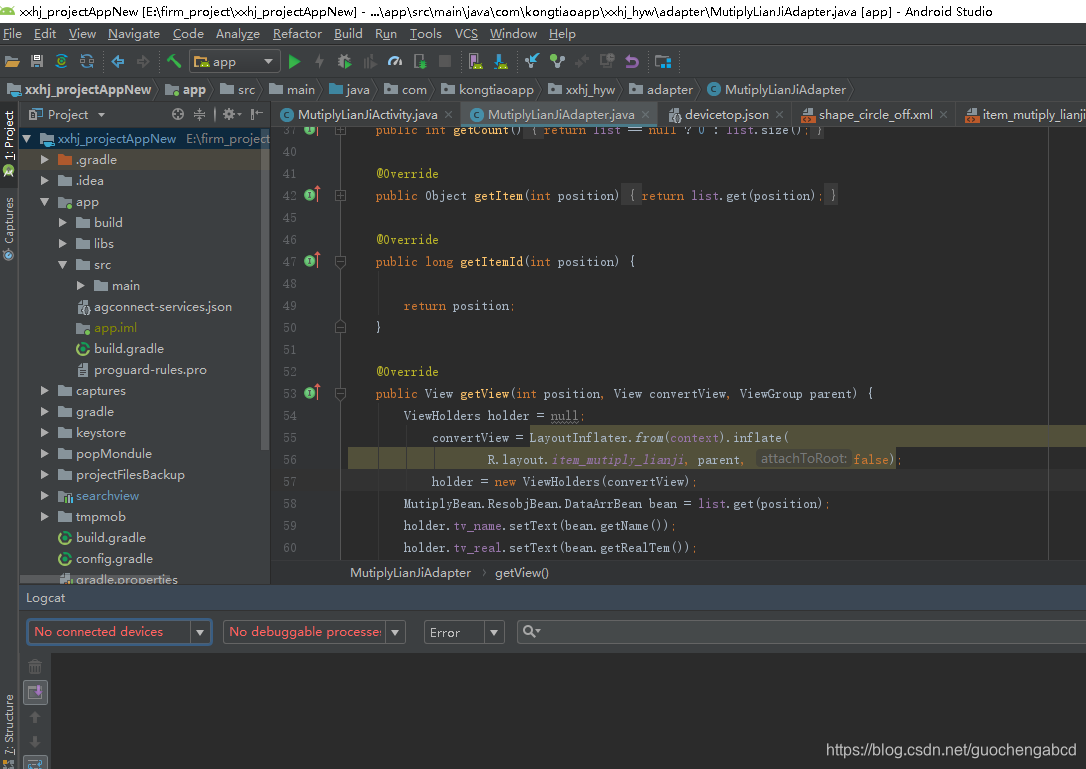Switch to shape_circle_off.xml tab
This screenshot has width=1086, height=769.
point(875,115)
